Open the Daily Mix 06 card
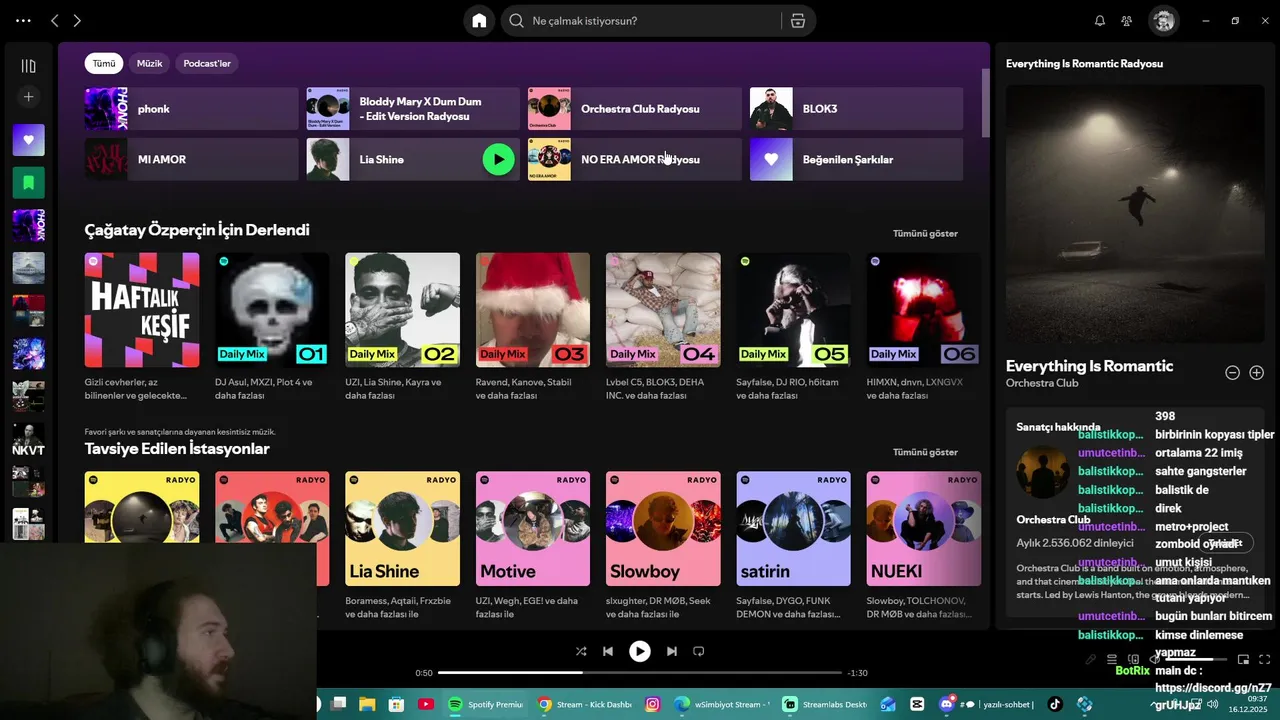Viewport: 1280px width, 720px height. click(x=924, y=328)
